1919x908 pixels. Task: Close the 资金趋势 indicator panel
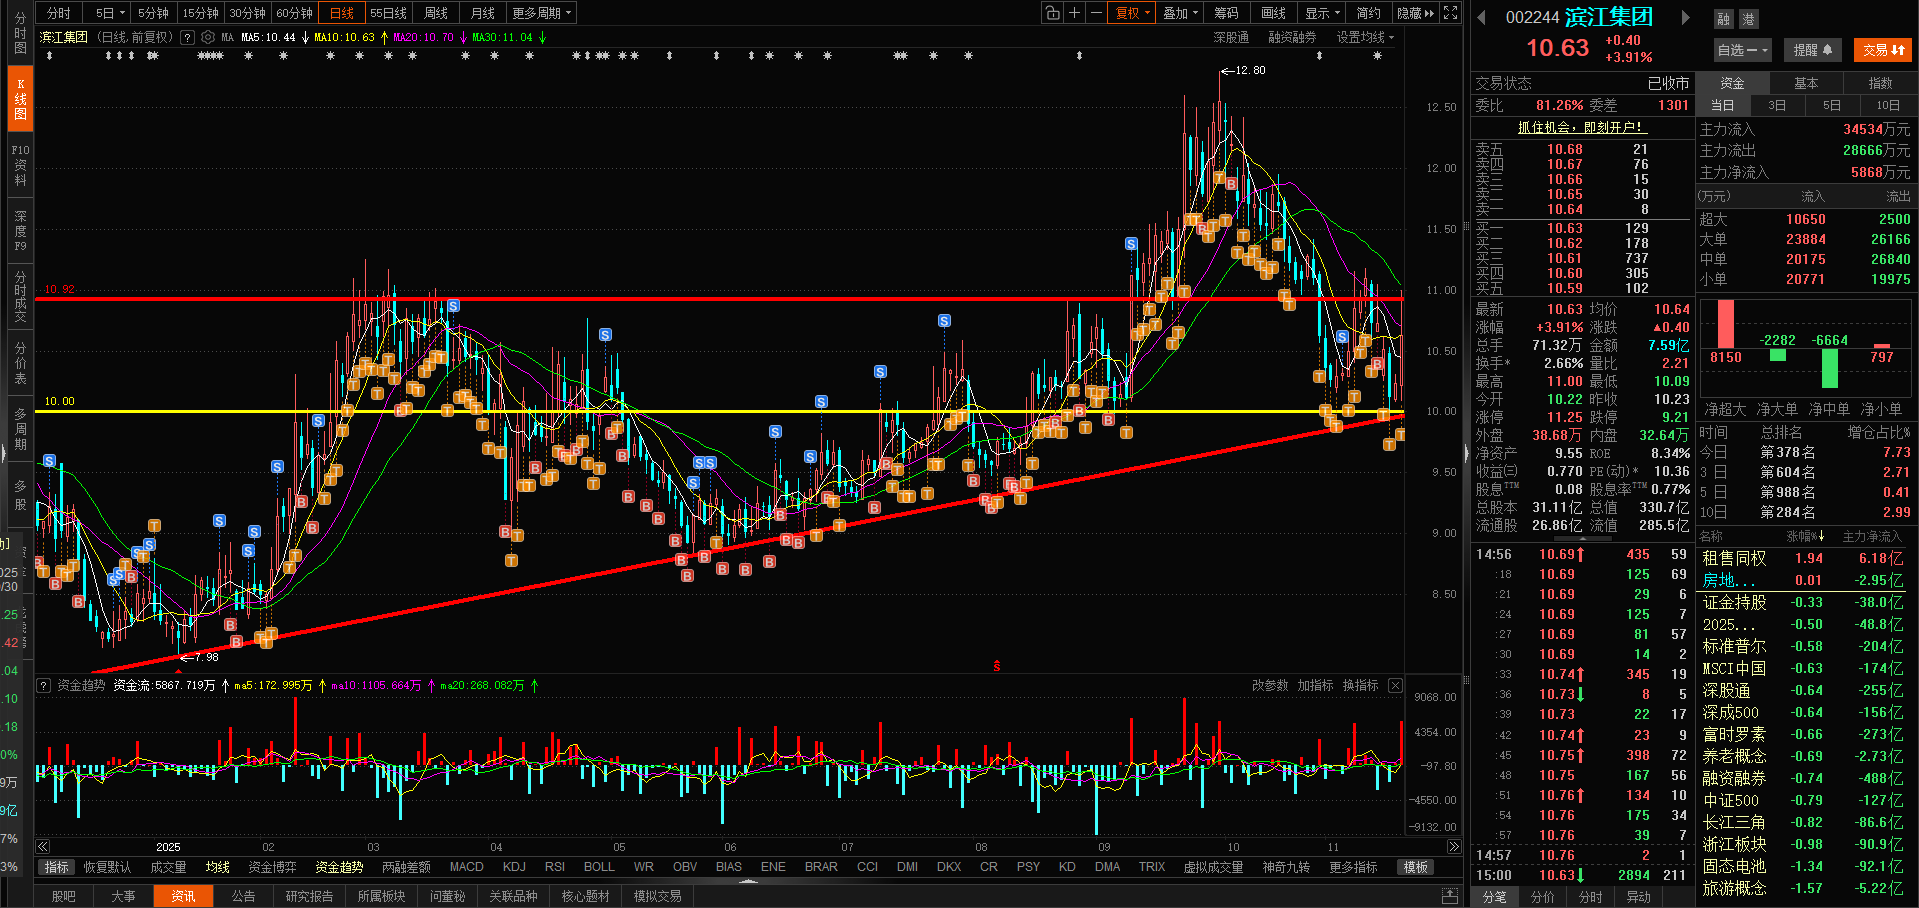[1395, 685]
